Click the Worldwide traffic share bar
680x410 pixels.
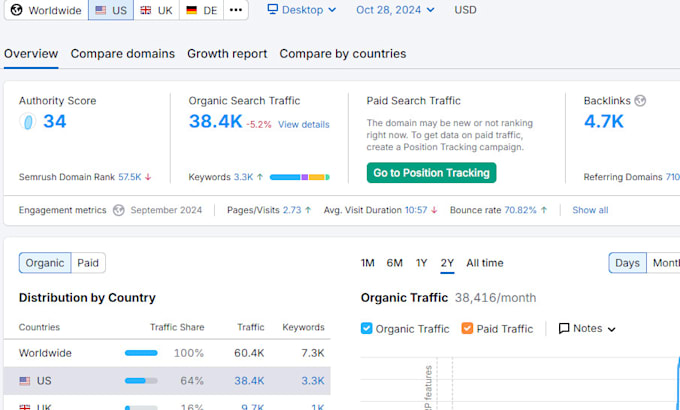click(141, 353)
